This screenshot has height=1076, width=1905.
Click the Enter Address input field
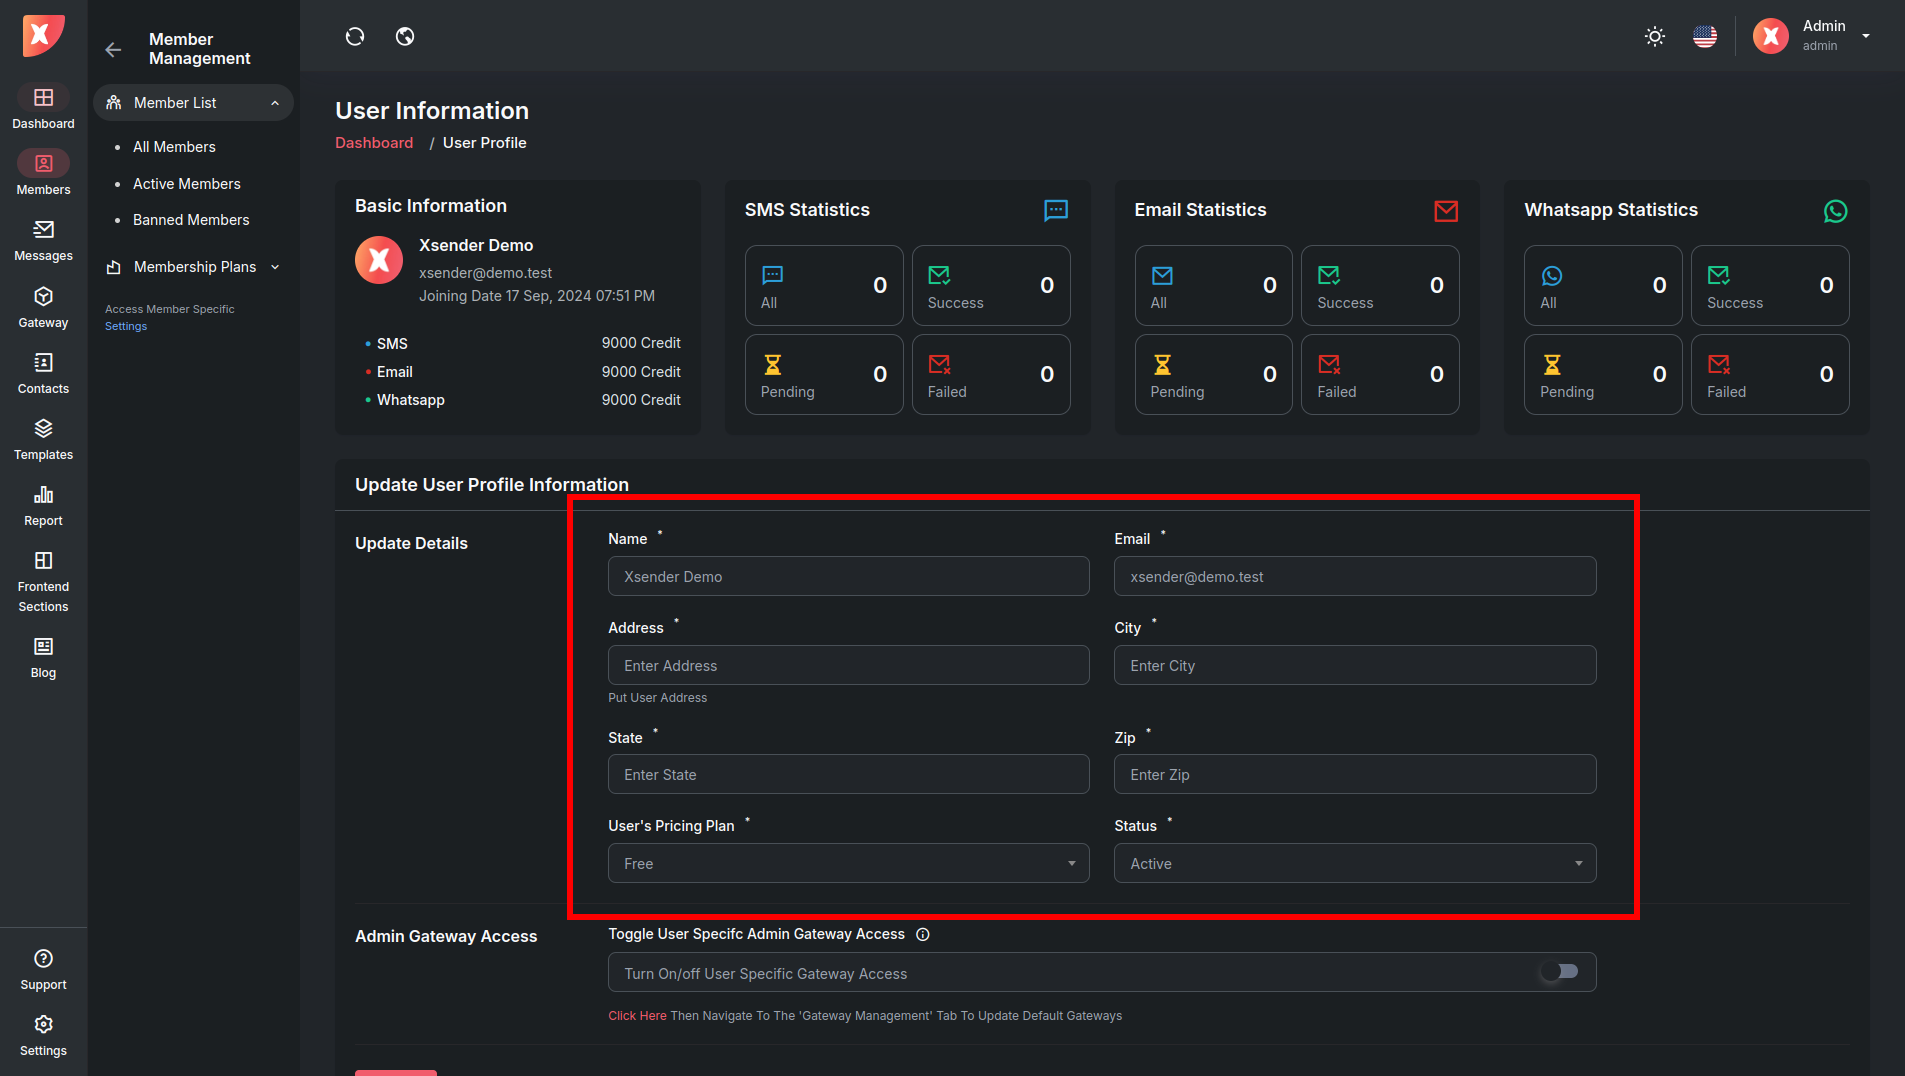(x=848, y=666)
